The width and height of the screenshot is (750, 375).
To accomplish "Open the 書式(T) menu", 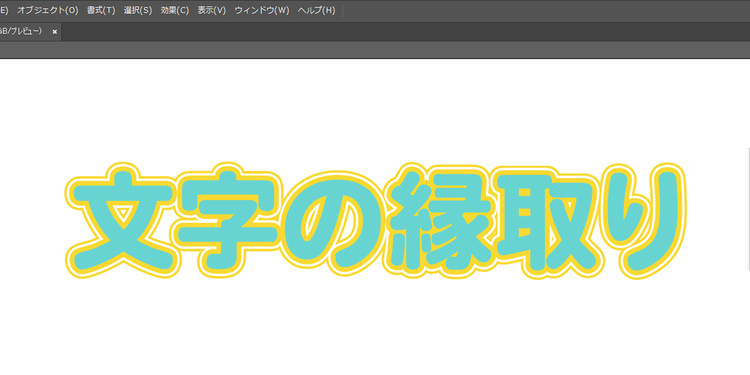I will point(101,11).
